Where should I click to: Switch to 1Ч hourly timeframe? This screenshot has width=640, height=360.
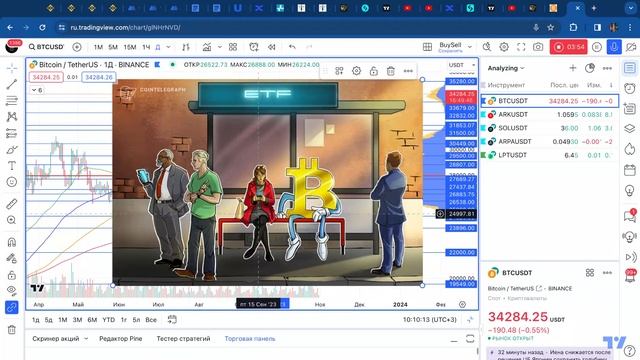146,47
